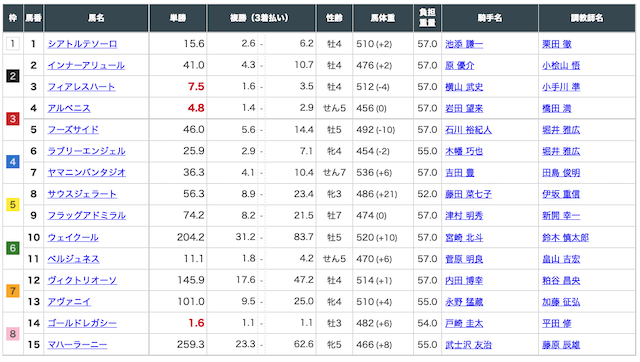Open horse シアトルテソーロ link
640x362 pixels.
(x=82, y=44)
